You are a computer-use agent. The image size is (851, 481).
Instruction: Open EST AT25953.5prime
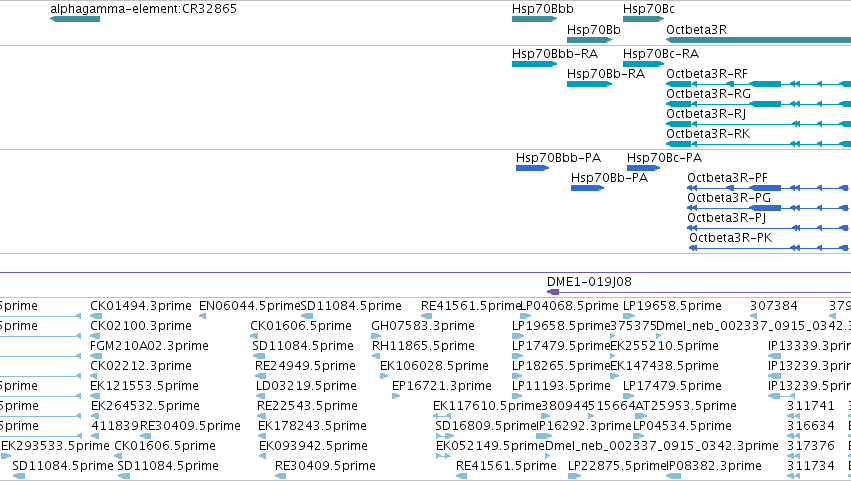pos(640,417)
